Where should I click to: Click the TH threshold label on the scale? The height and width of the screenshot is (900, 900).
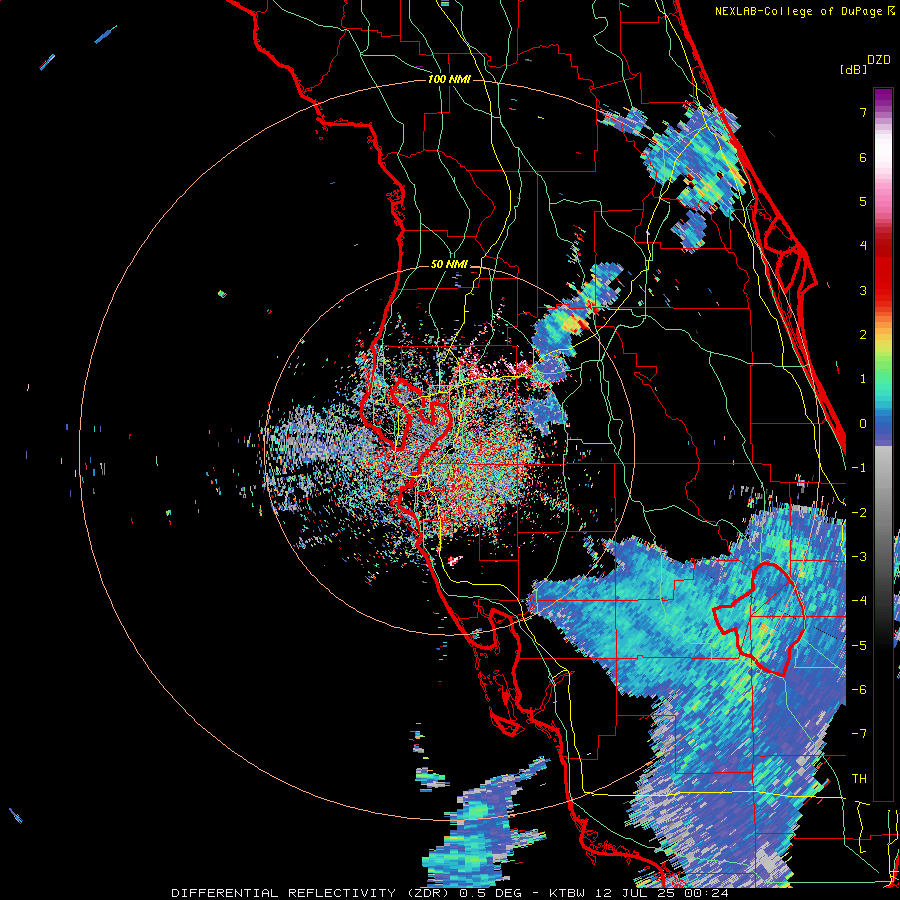[x=859, y=778]
